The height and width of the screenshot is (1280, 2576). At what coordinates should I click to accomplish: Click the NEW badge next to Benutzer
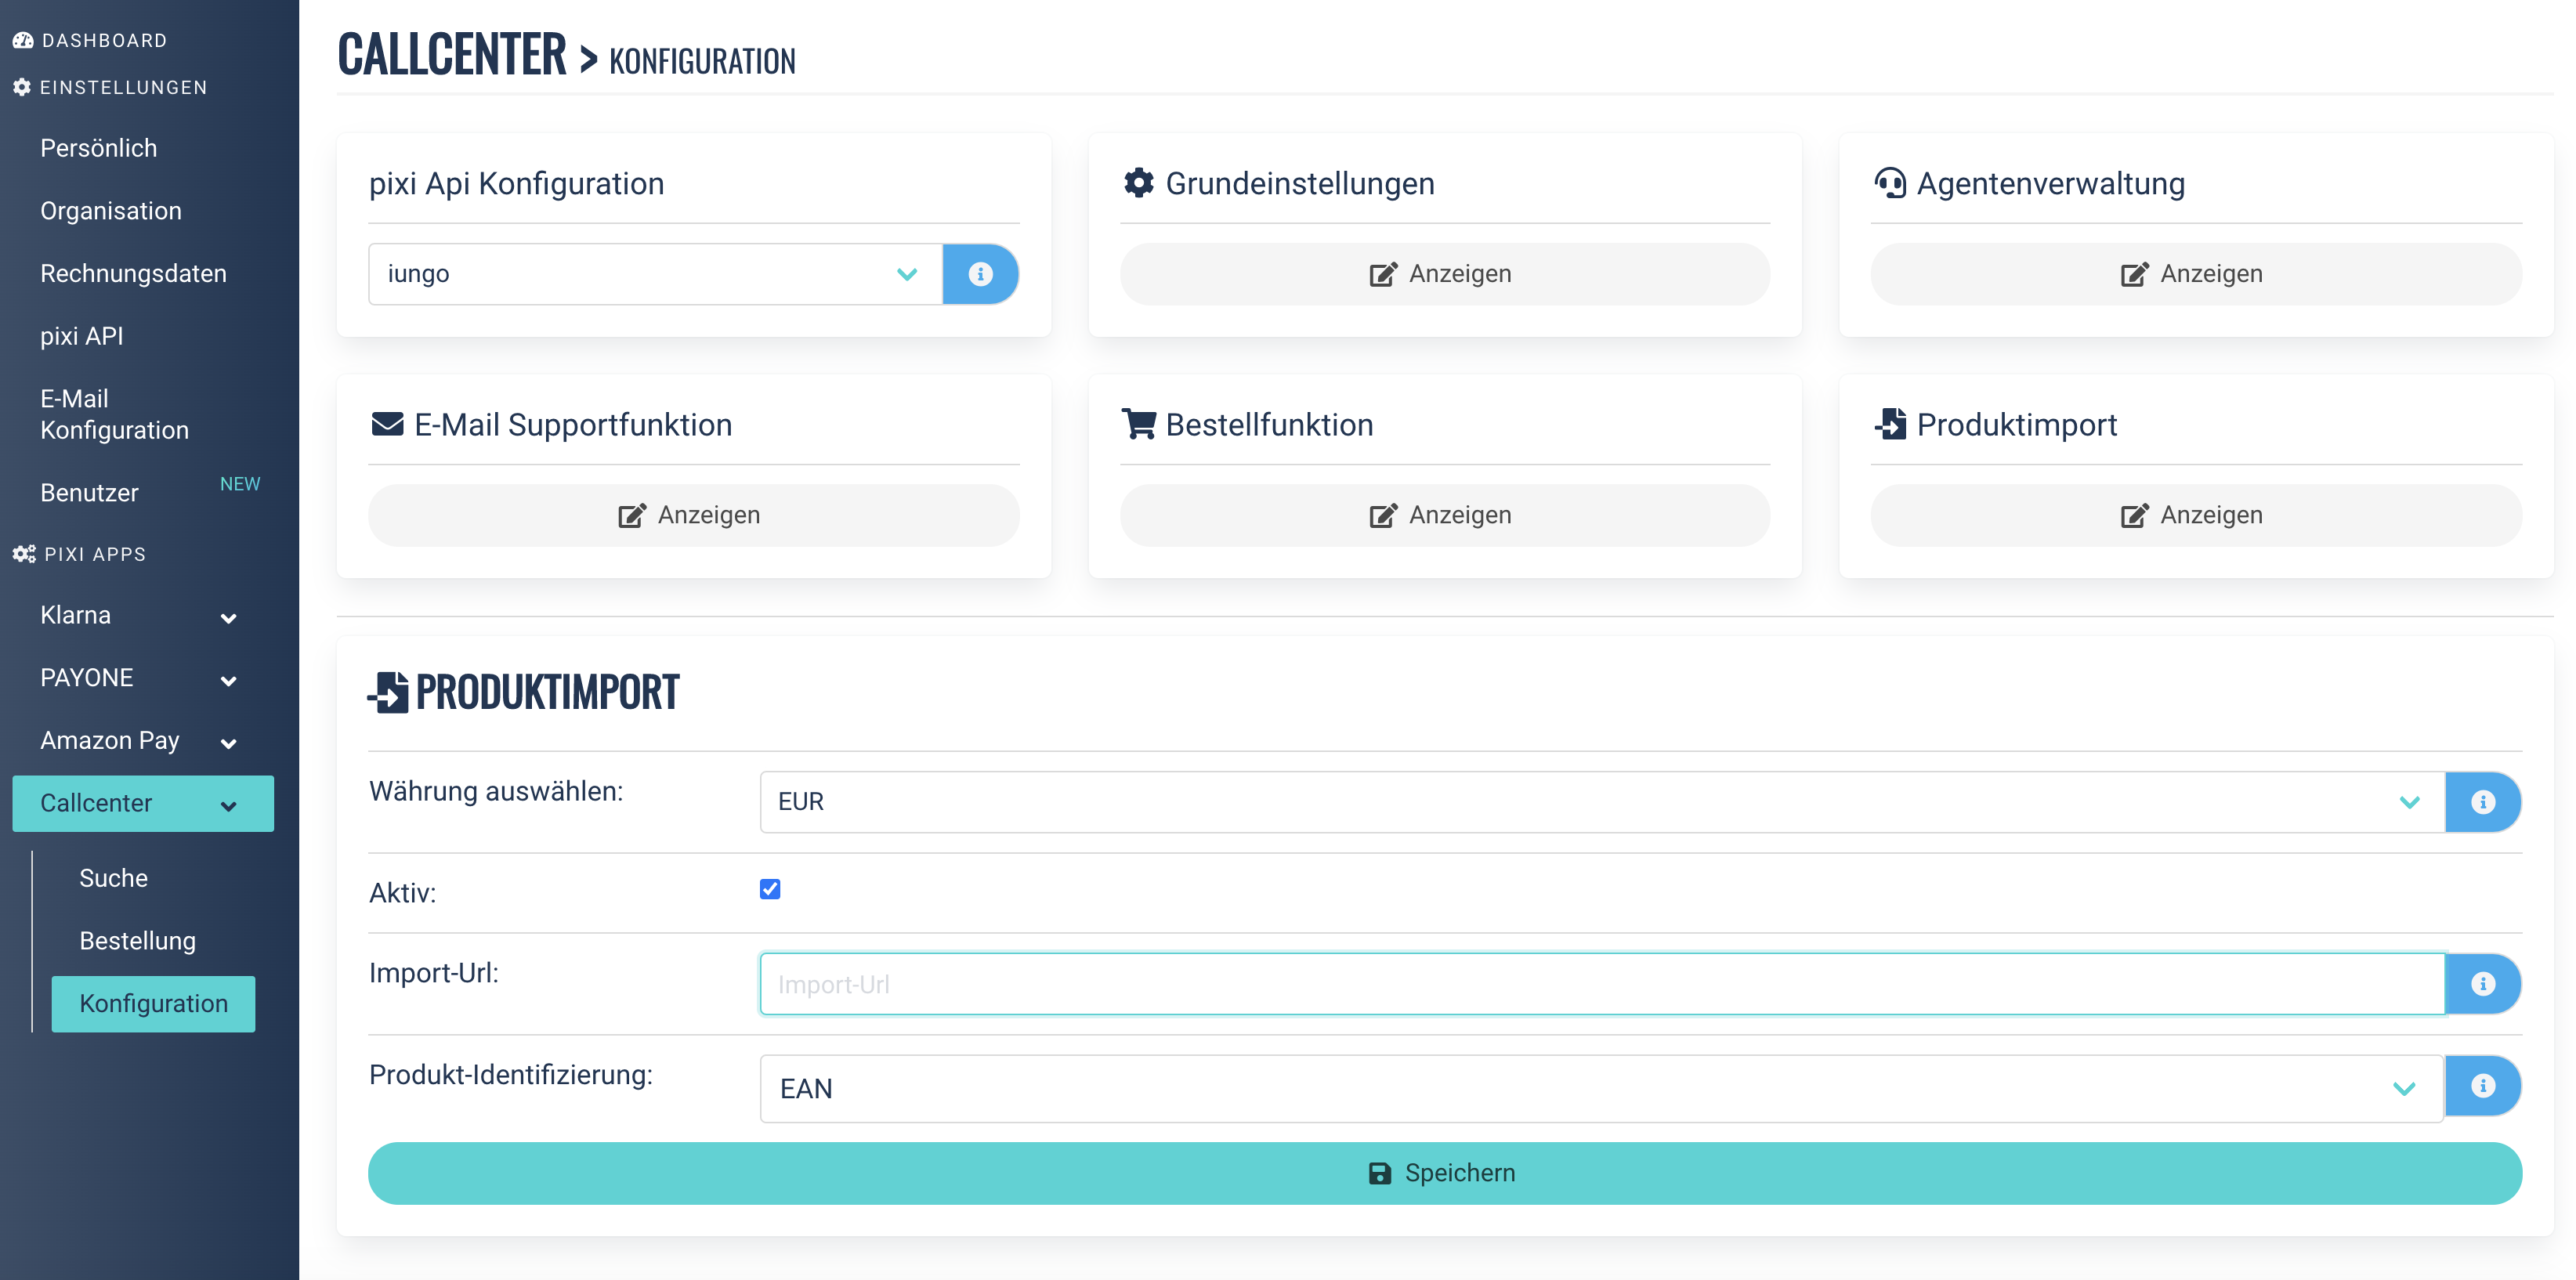(x=240, y=484)
